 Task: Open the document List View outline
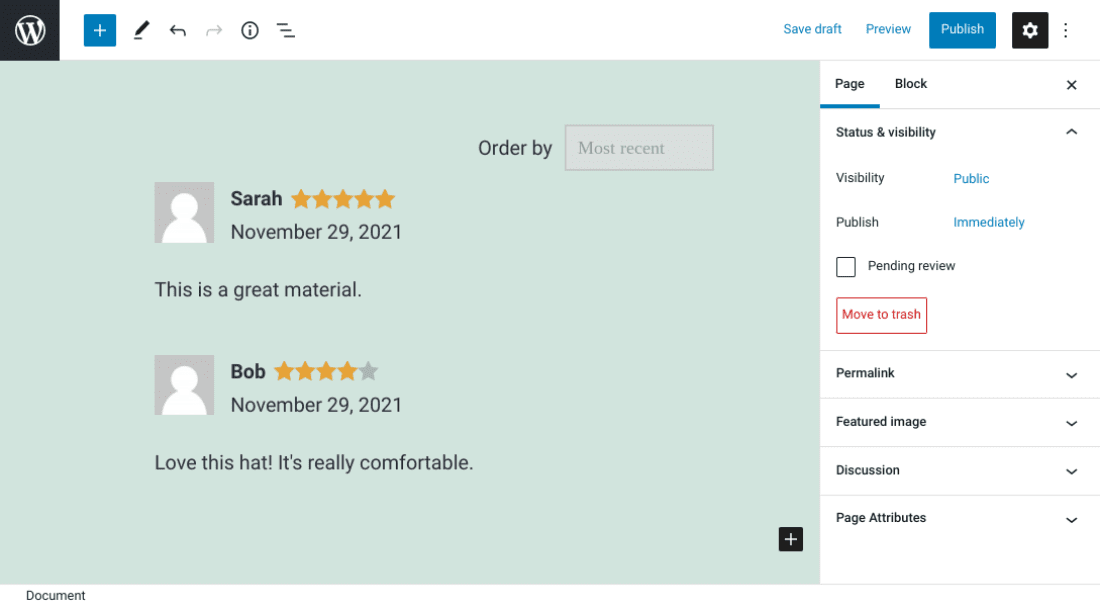click(285, 30)
